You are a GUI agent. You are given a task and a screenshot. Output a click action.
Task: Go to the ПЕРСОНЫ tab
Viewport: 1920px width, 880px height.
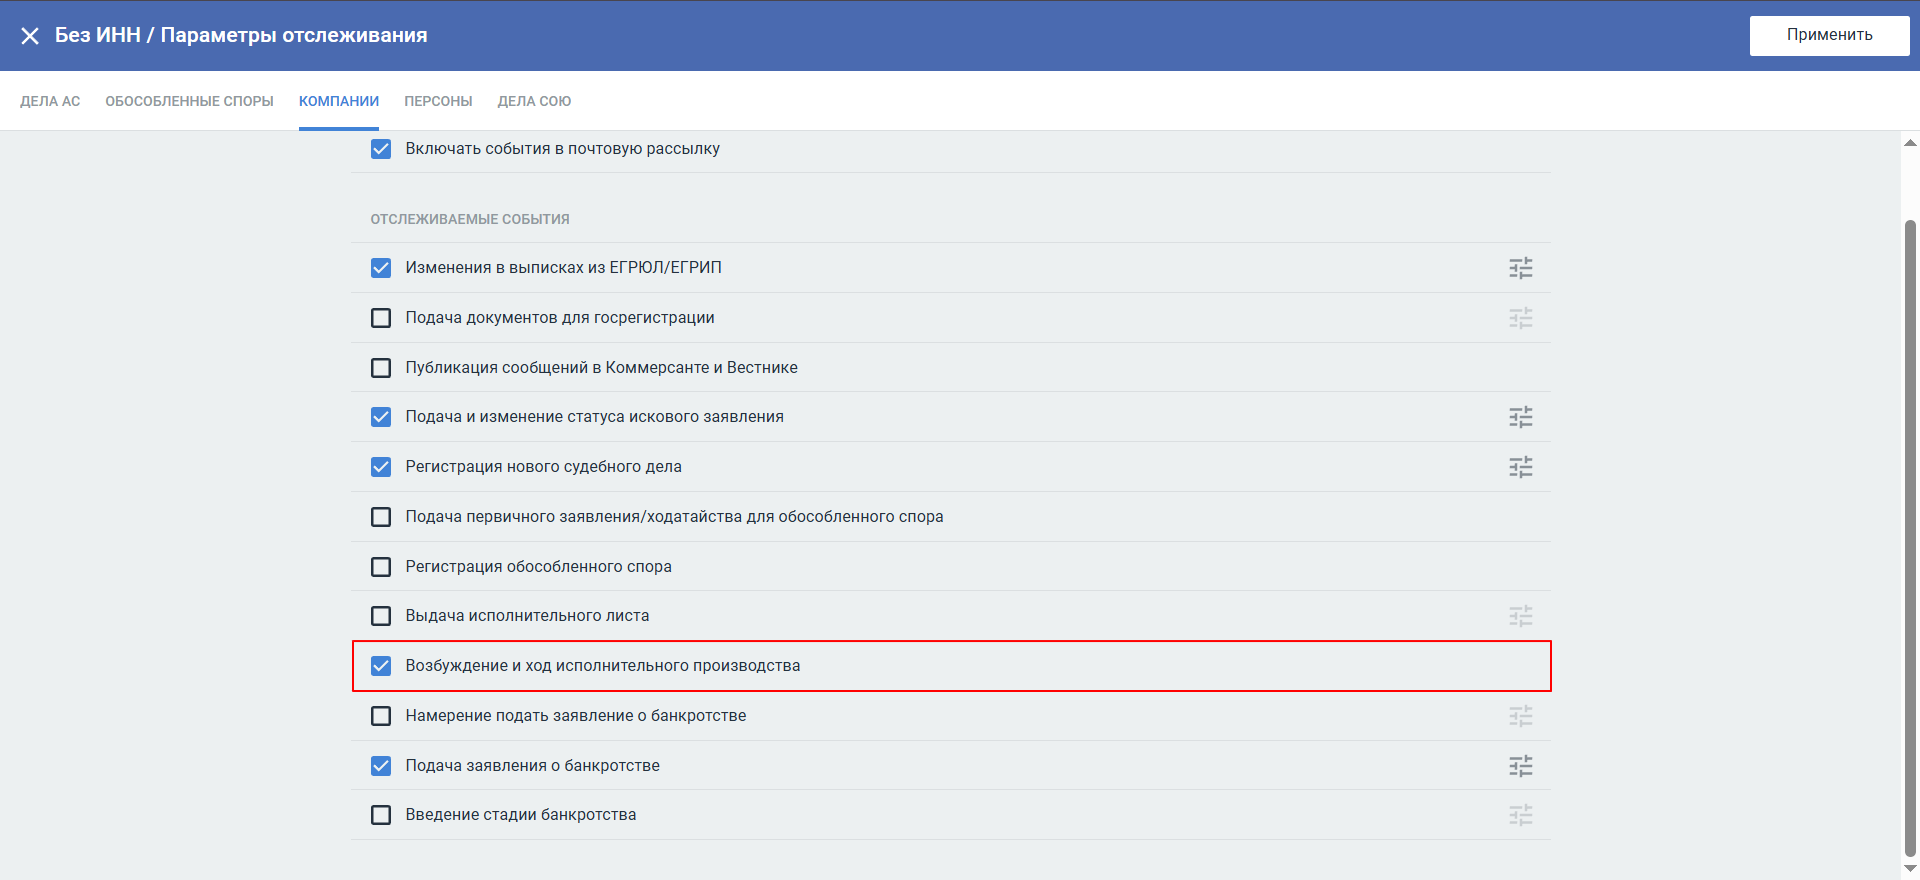438,101
